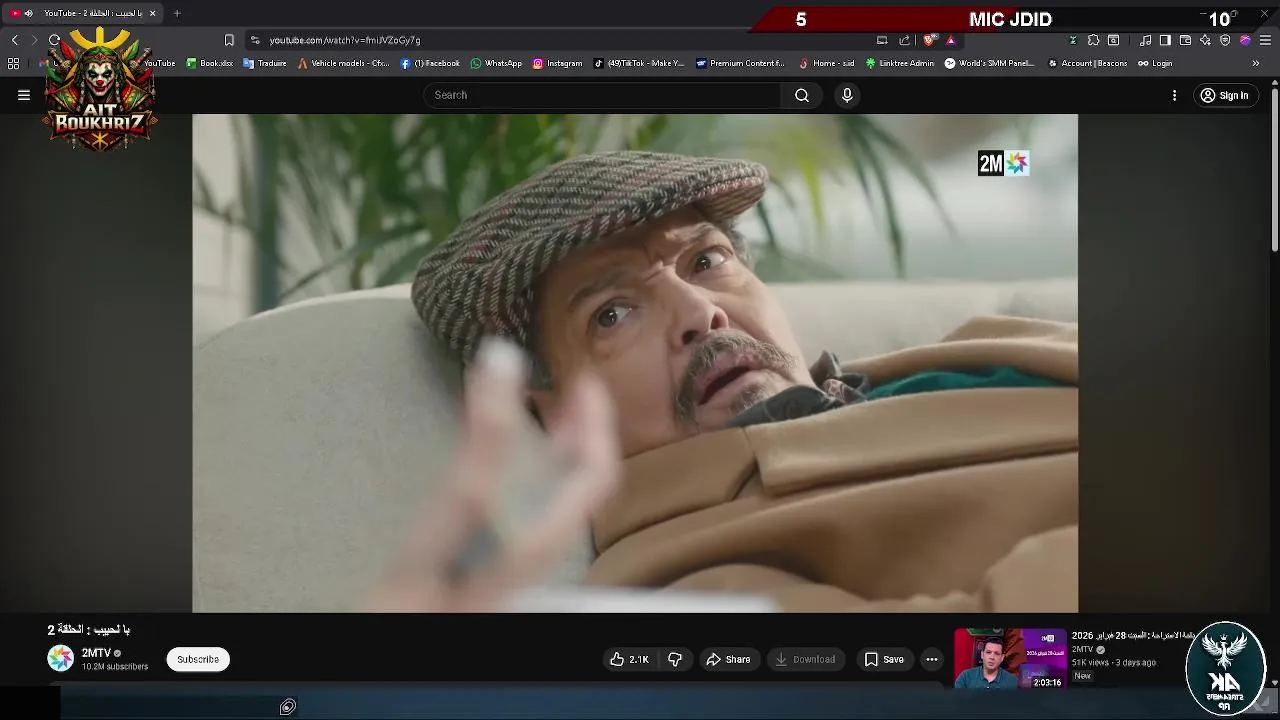Open the 2MTV channel avatar

tap(61, 658)
